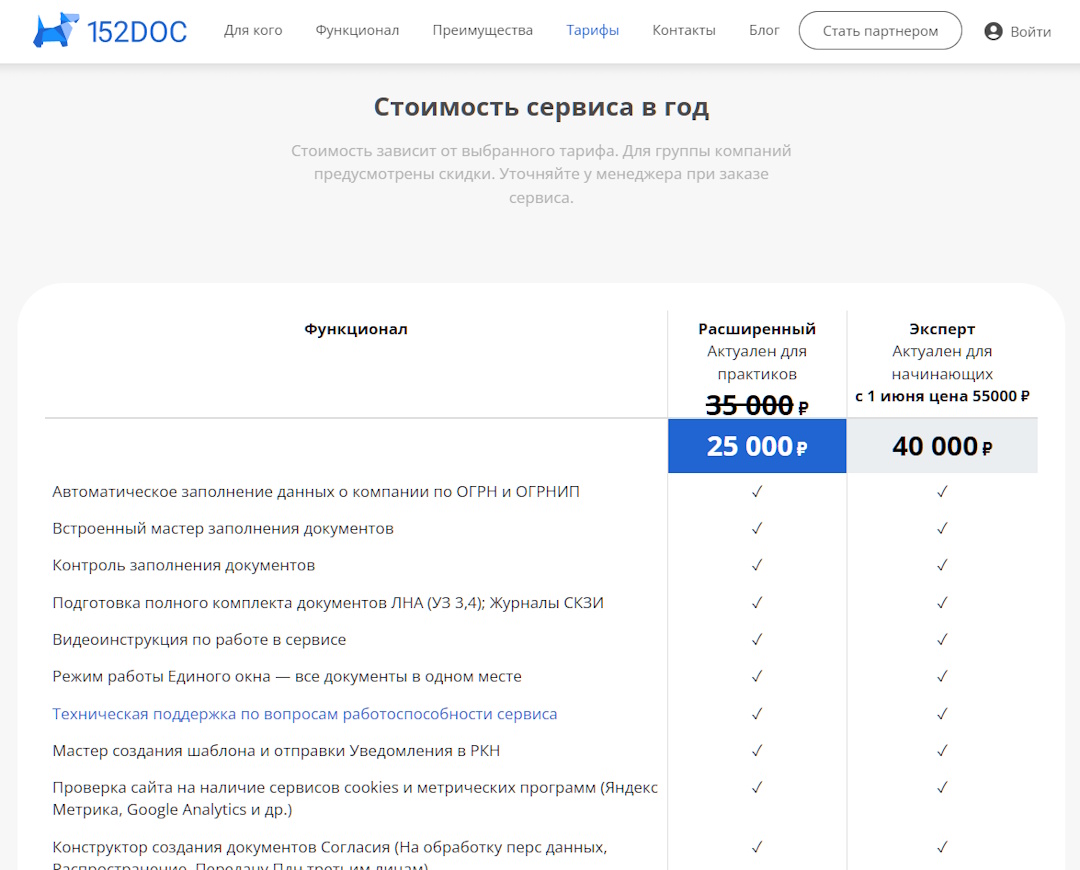Click the checkmark for Контроль заполнения документов under Расширенный
Screen dimensions: 1080x870
pos(756,565)
